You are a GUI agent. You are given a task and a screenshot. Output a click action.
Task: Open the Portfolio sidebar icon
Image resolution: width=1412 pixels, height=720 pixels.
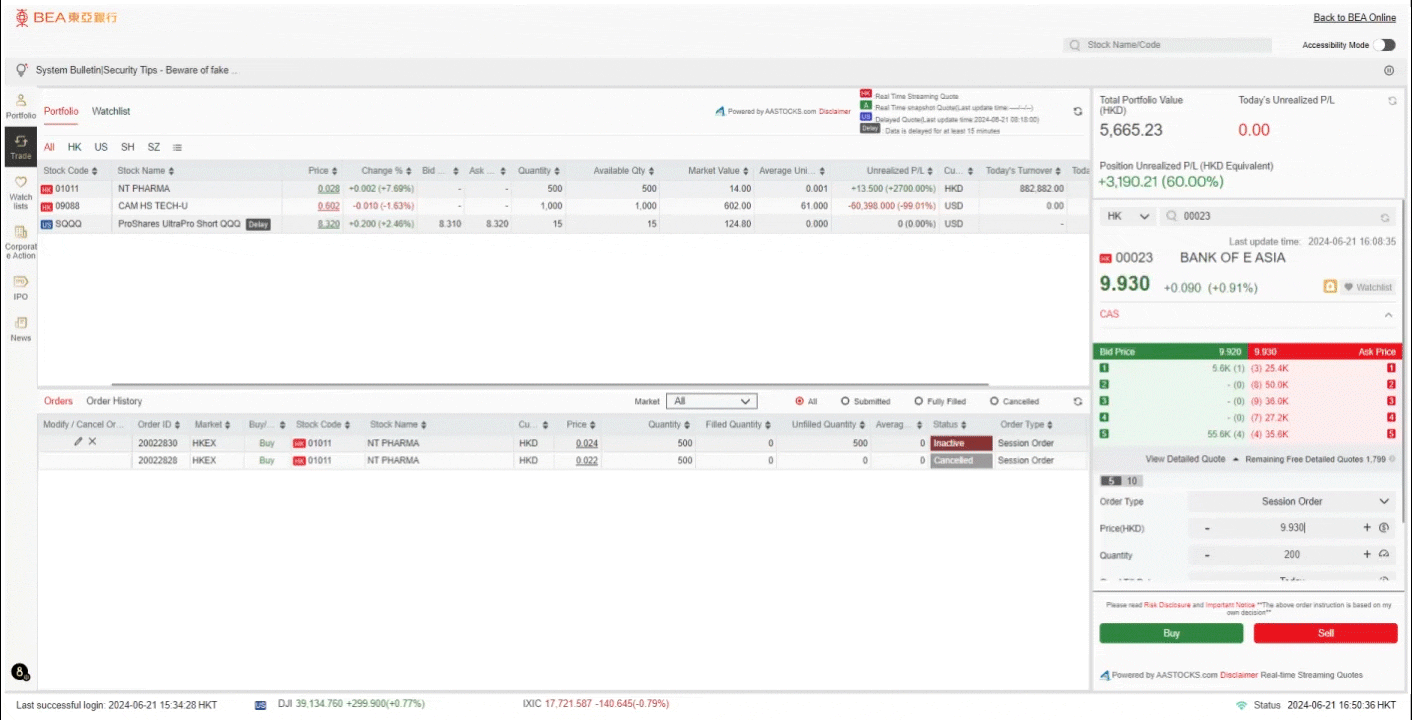coord(20,106)
